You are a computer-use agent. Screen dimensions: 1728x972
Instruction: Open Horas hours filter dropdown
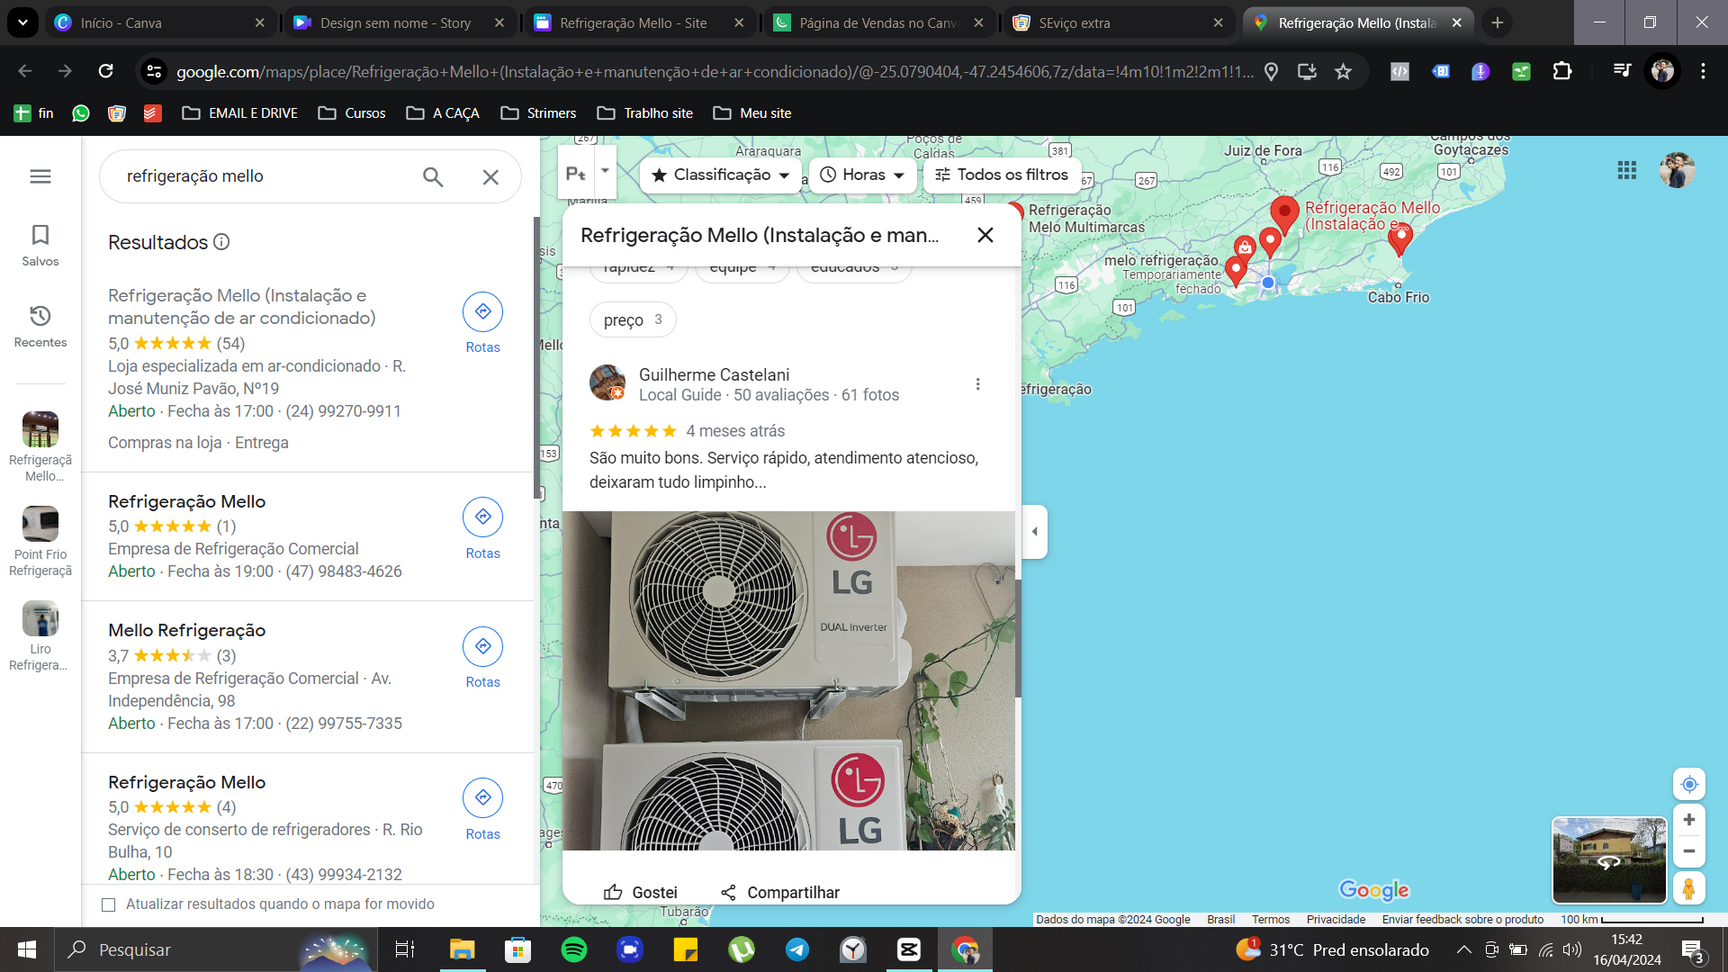[862, 175]
